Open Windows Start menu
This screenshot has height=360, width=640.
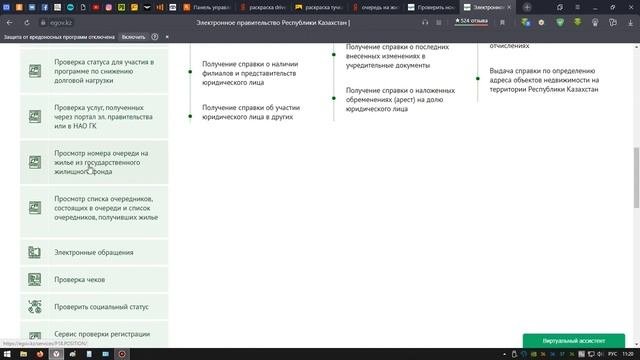(x=7, y=354)
